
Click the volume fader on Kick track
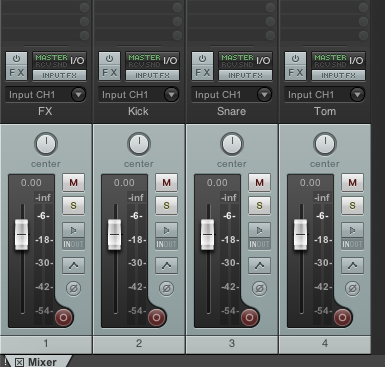(115, 235)
